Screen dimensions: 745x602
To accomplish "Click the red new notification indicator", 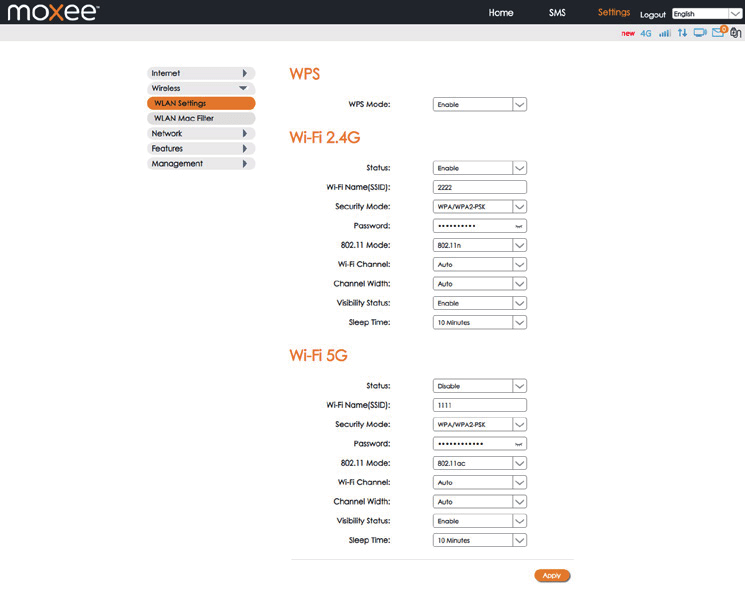I will 628,33.
